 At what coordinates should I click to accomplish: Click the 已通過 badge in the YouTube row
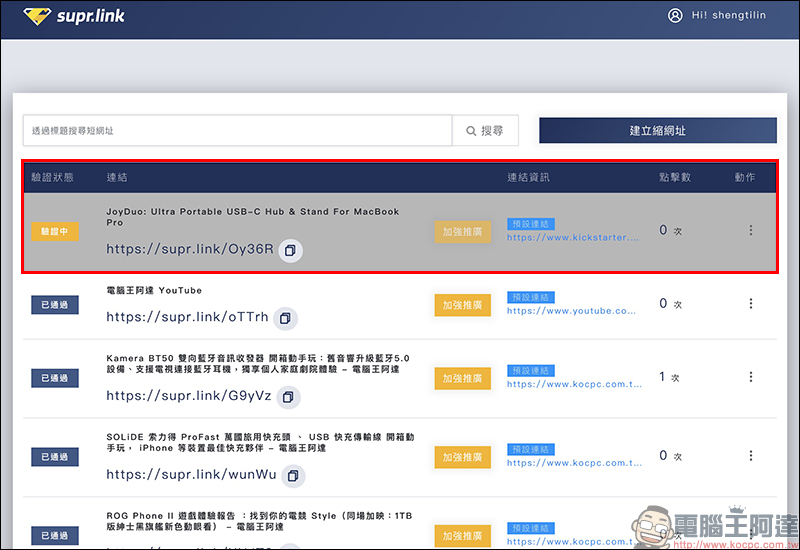tap(55, 305)
